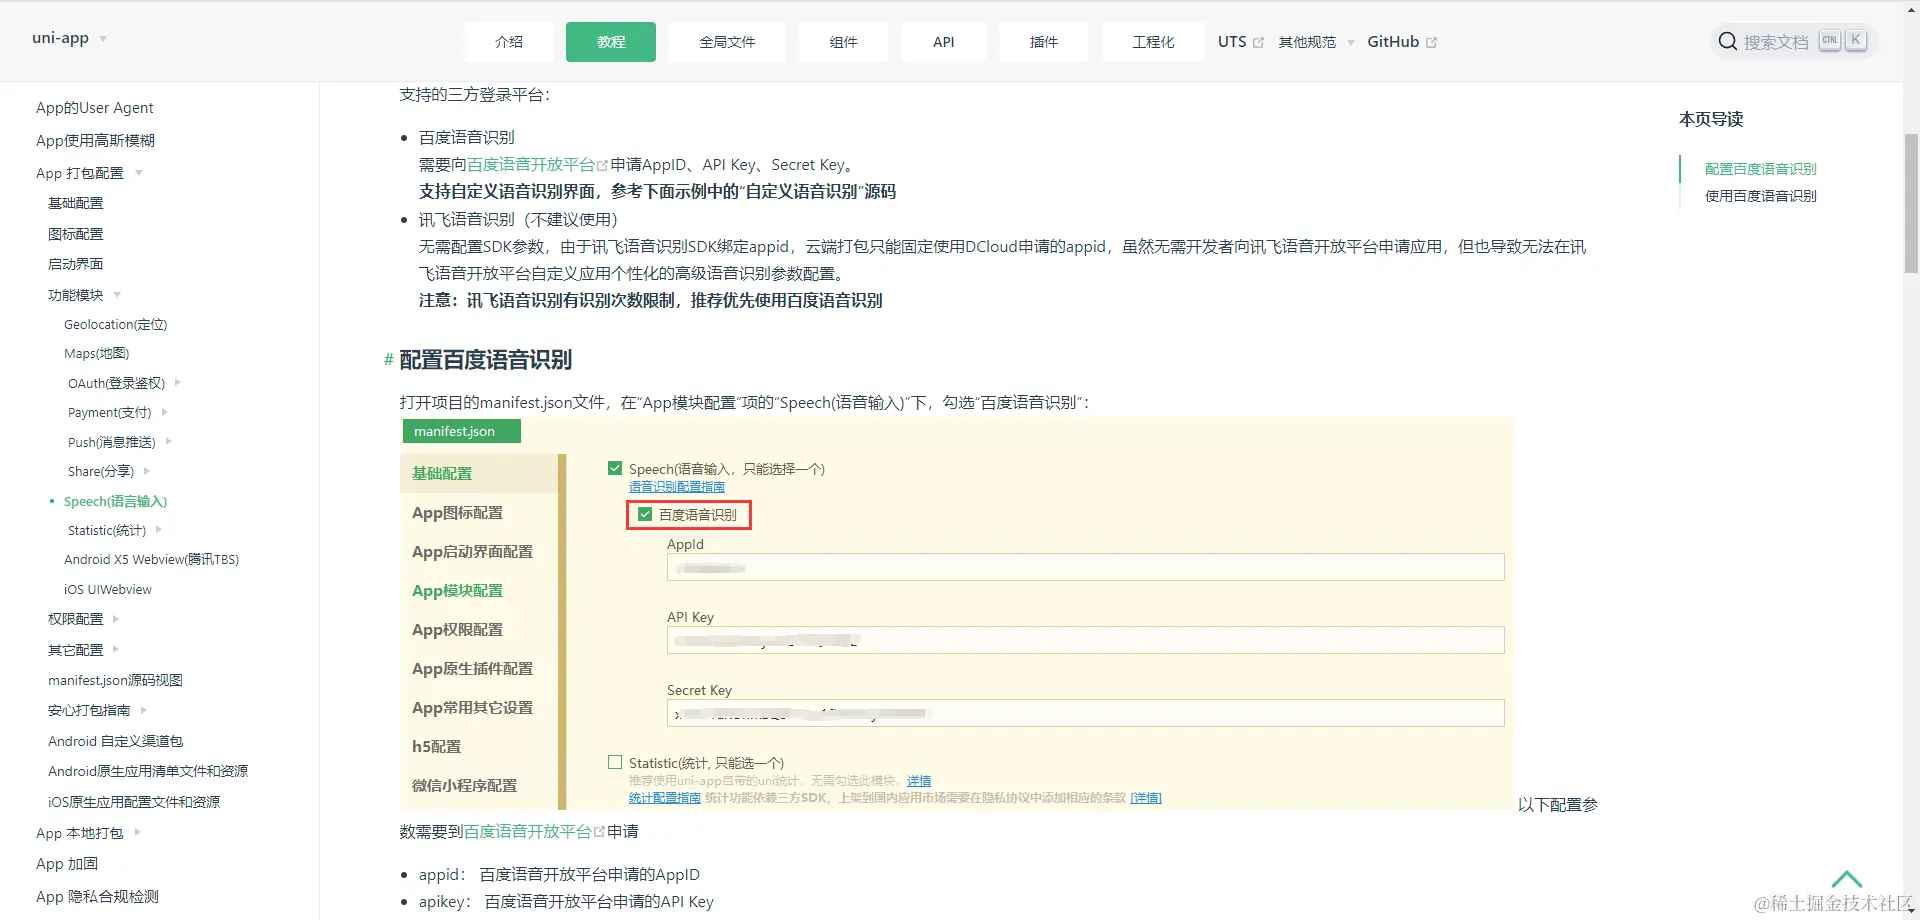Select App权限配置 in manifest menu

457,630
